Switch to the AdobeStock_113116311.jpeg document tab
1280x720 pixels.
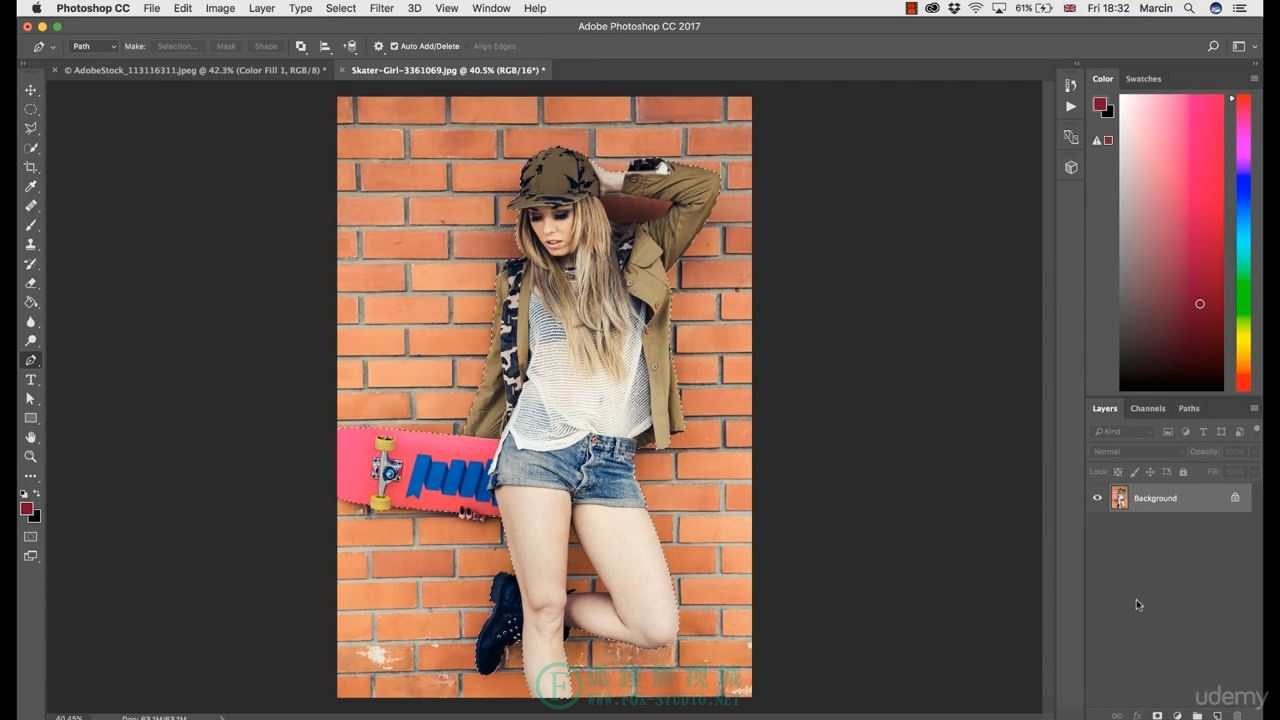point(195,70)
